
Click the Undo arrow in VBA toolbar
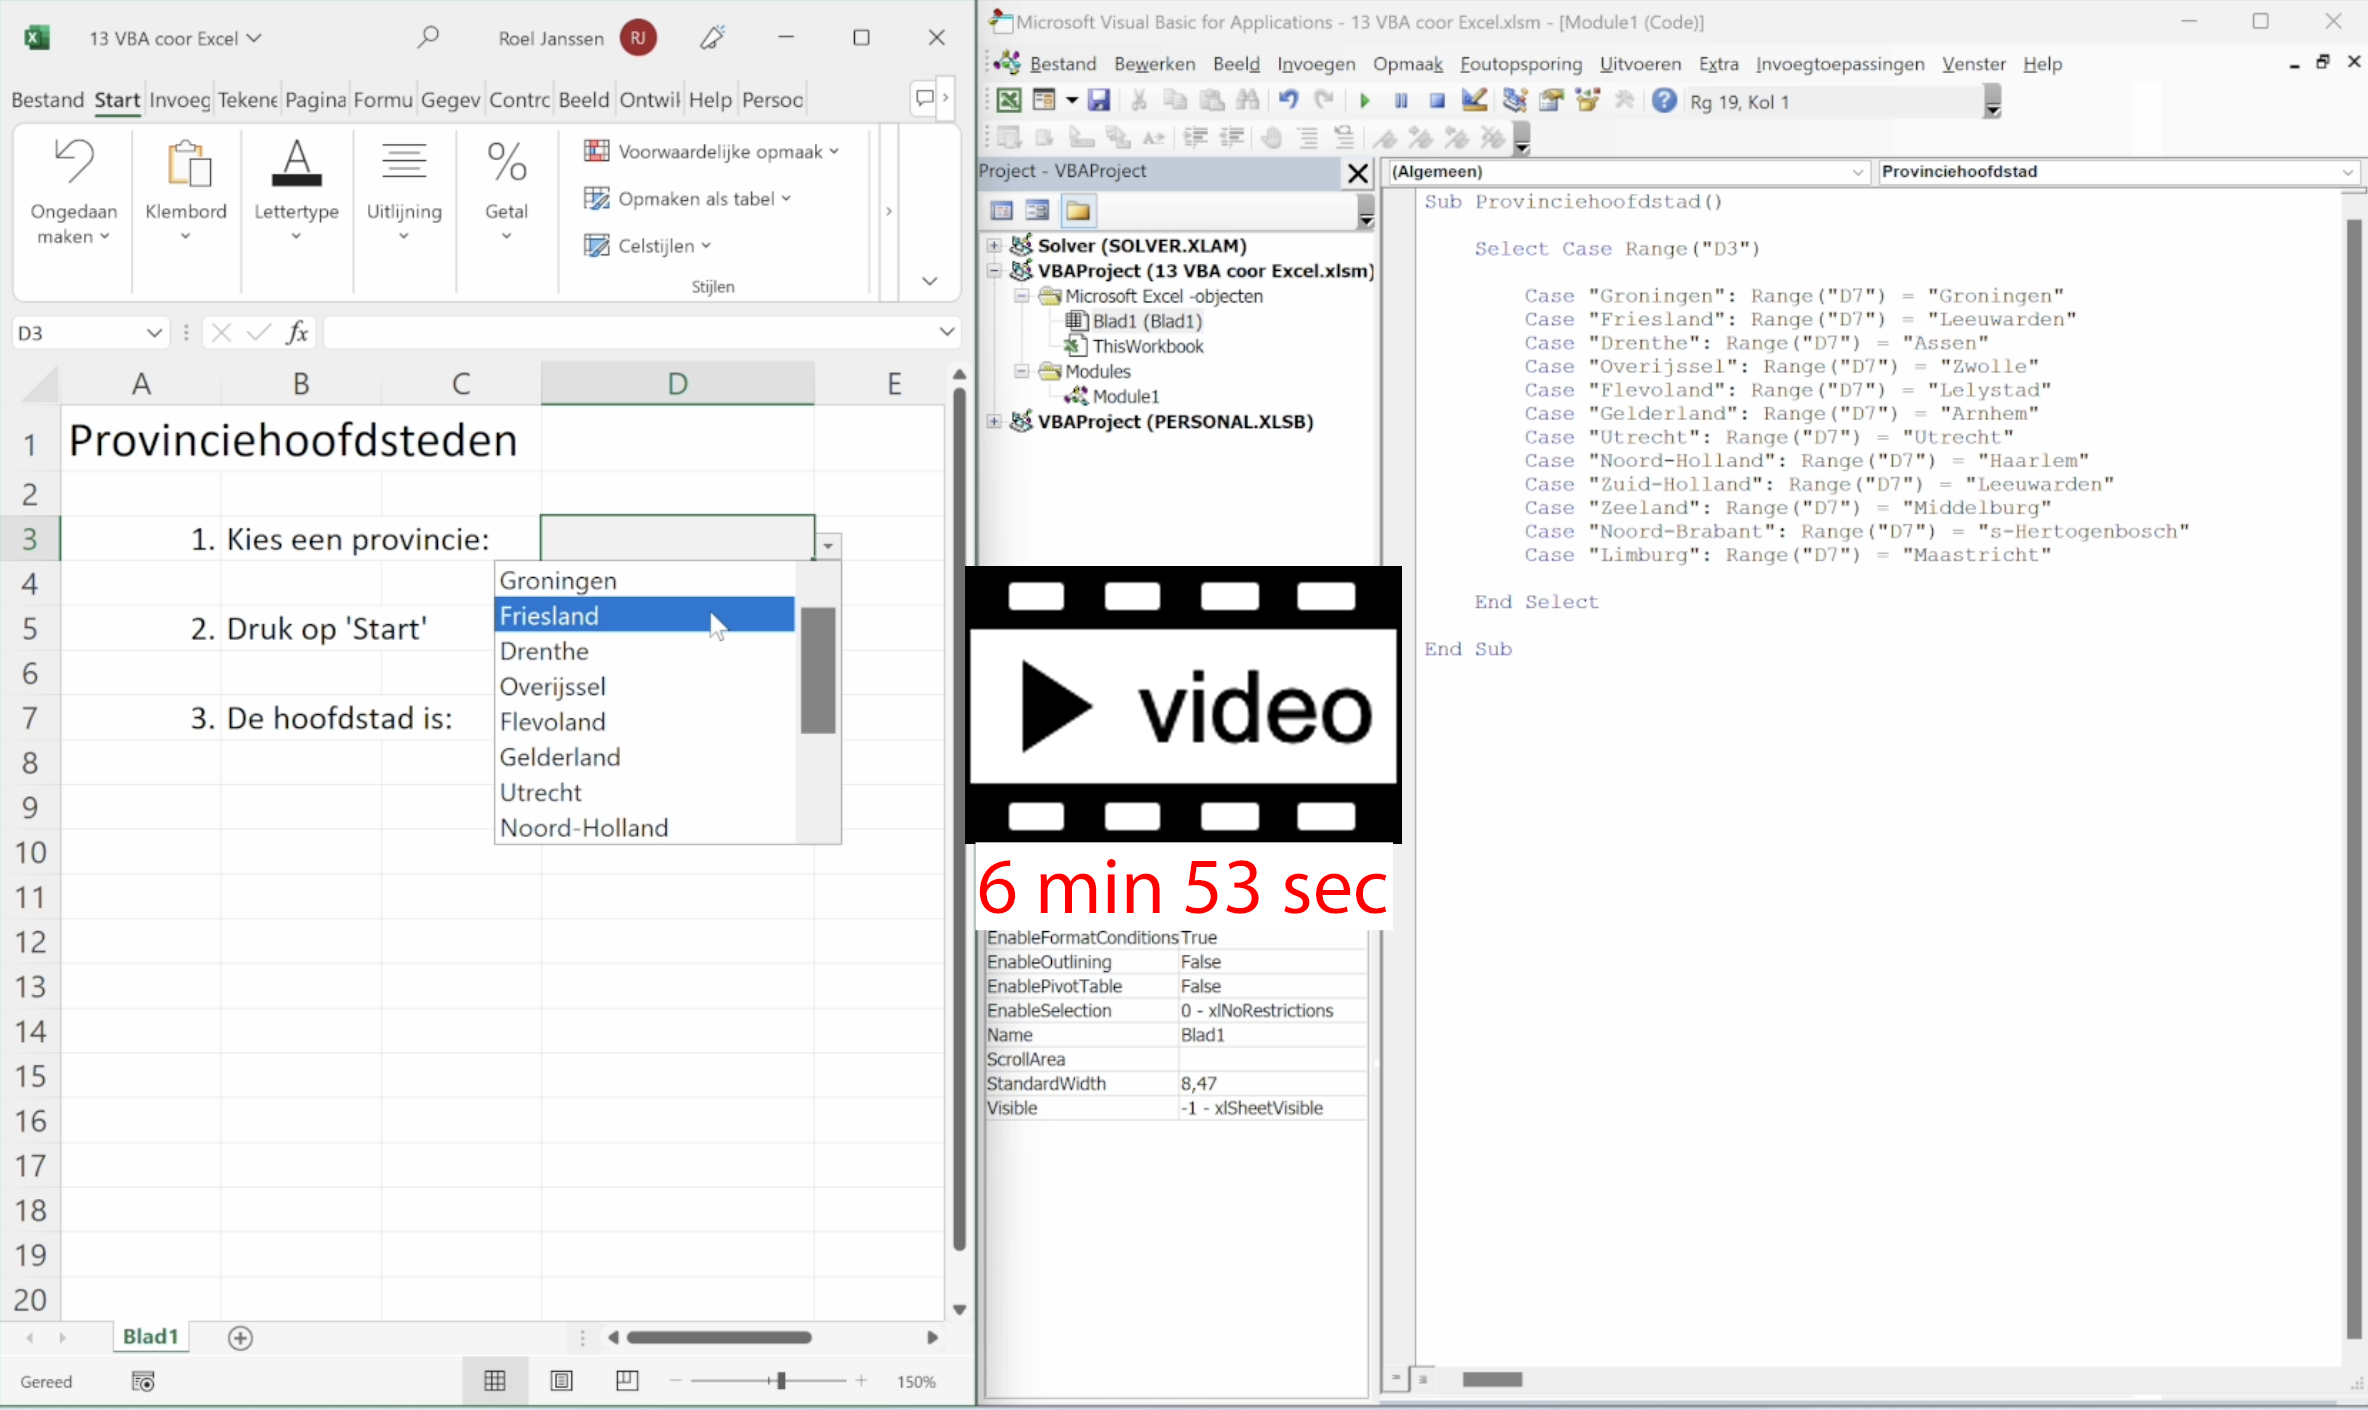pos(1288,101)
